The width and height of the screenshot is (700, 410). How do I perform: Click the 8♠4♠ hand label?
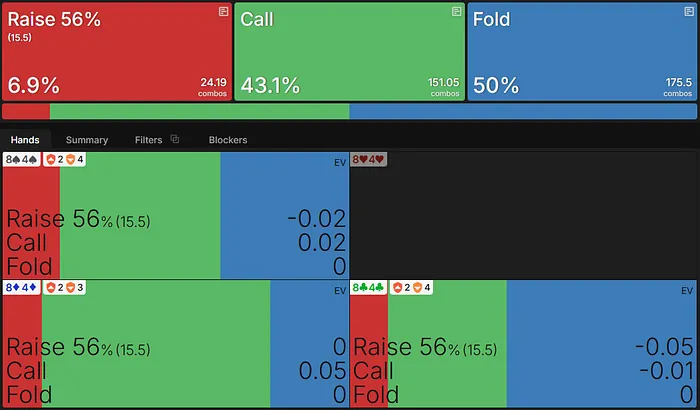(22, 160)
